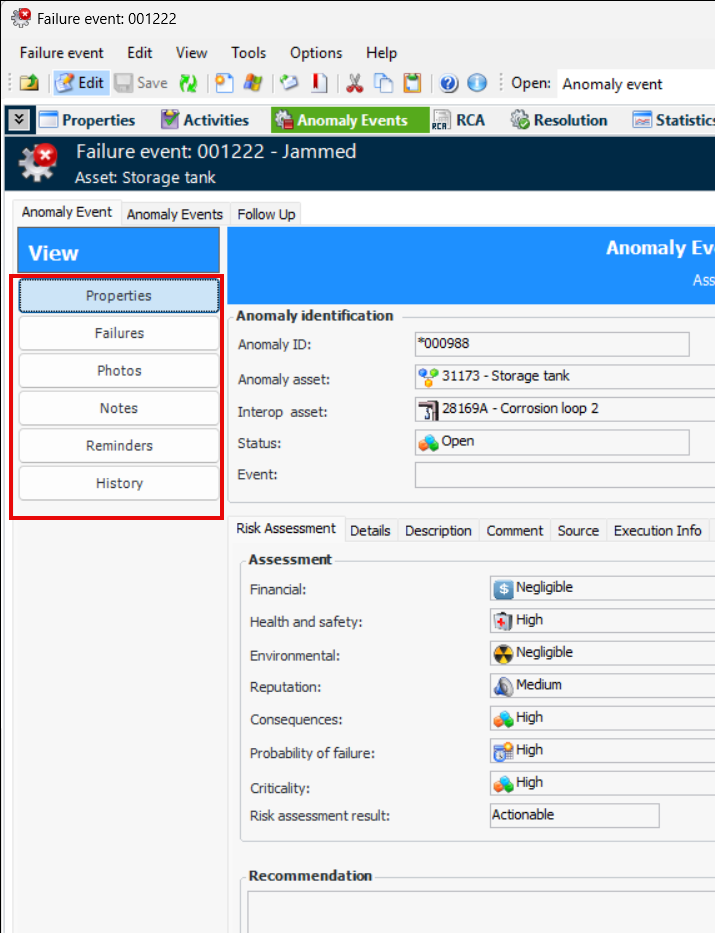715x933 pixels.
Task: Select the Anomaly Event sub-tab
Action: pyautogui.click(x=67, y=212)
